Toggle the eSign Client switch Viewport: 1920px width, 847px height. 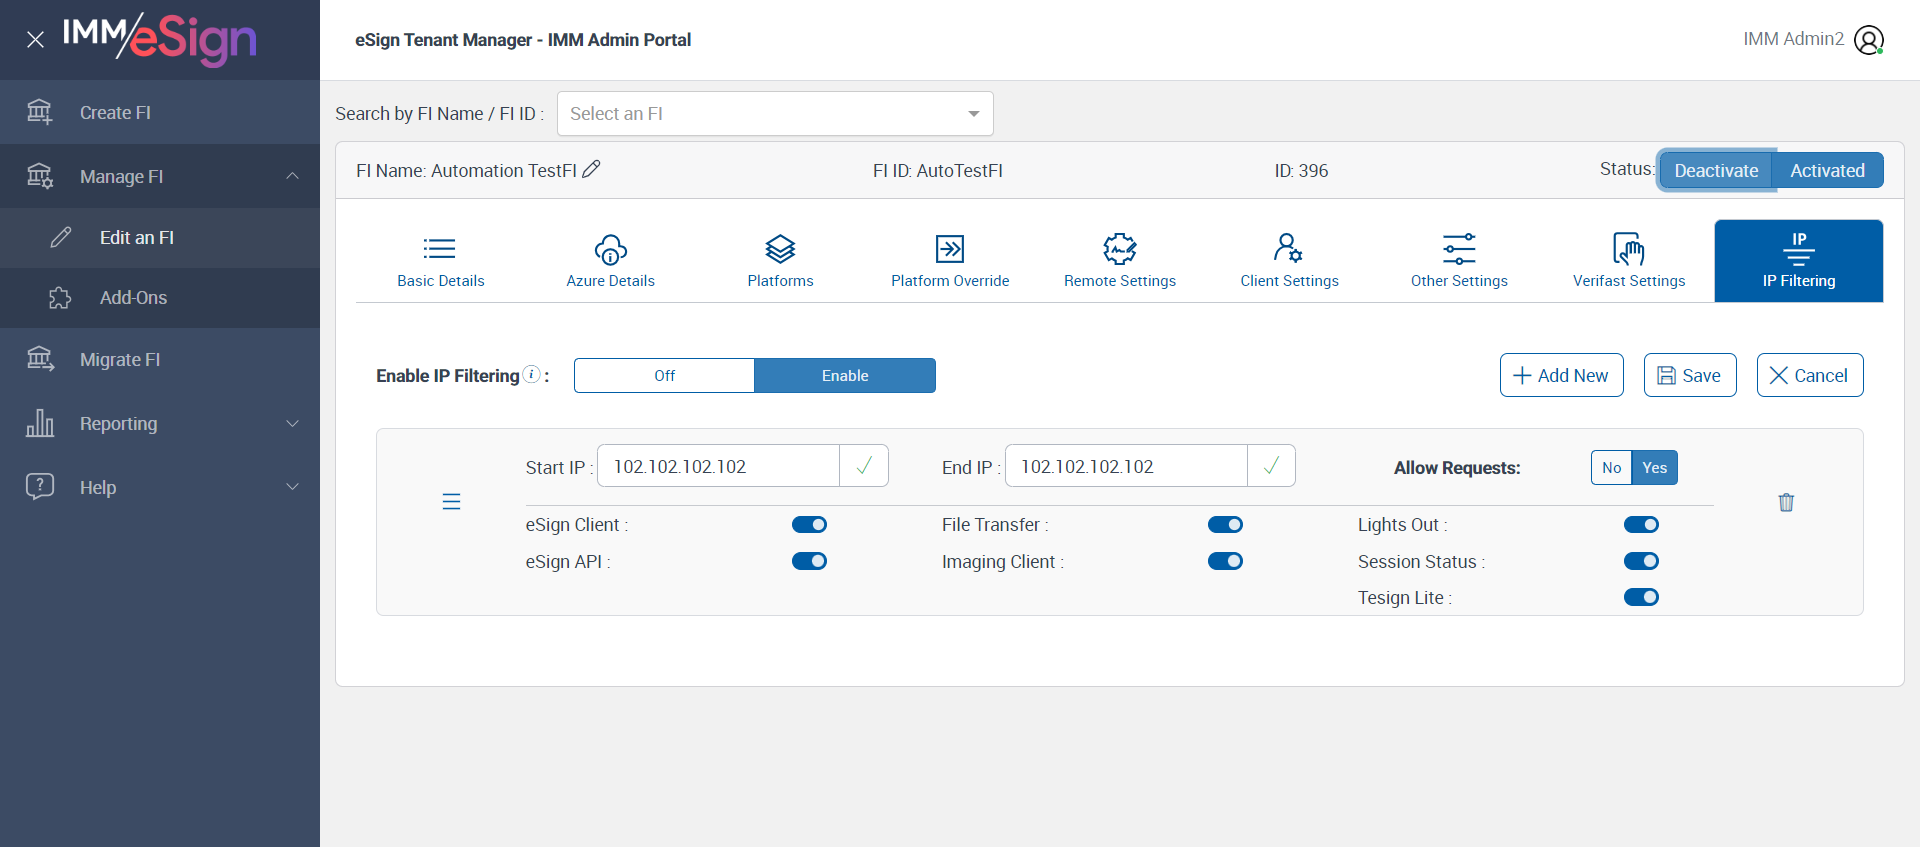[809, 525]
